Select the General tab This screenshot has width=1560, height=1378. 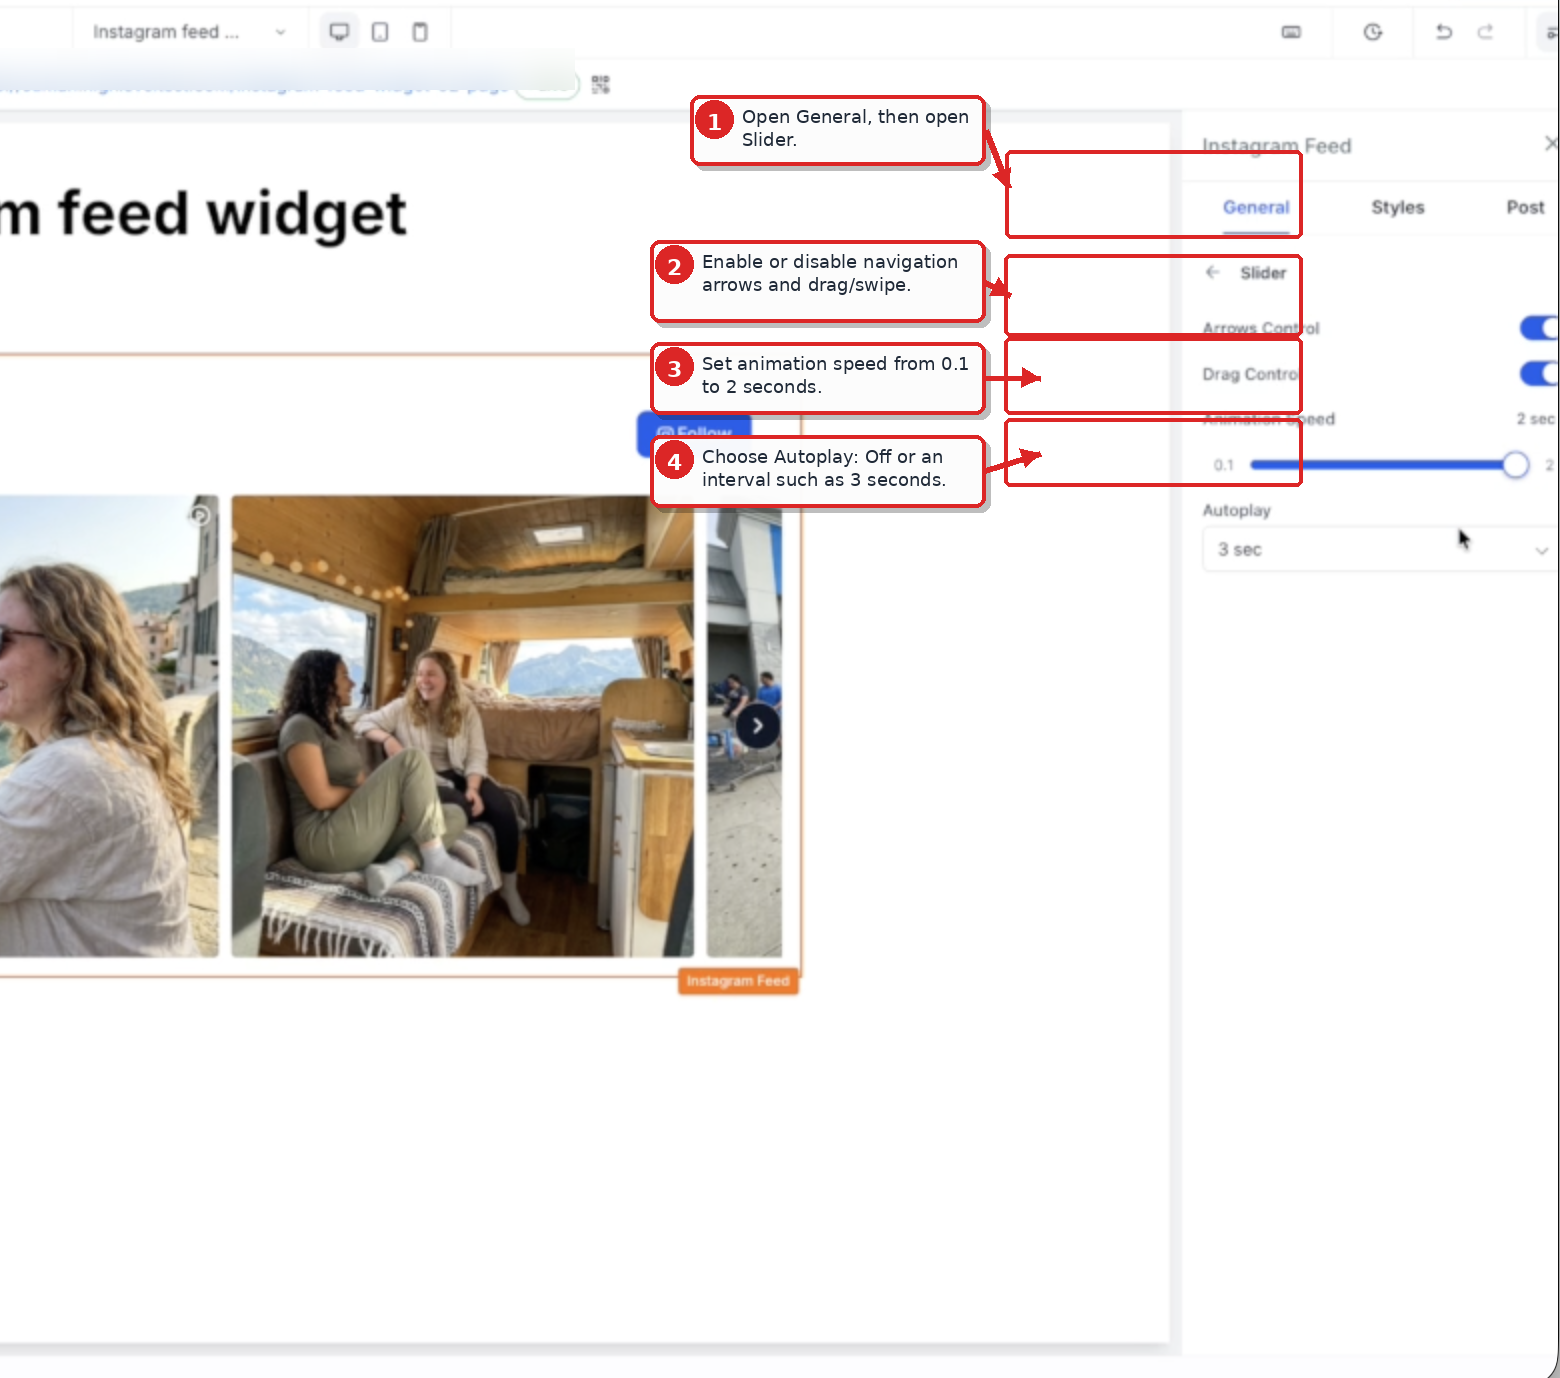[x=1256, y=207]
